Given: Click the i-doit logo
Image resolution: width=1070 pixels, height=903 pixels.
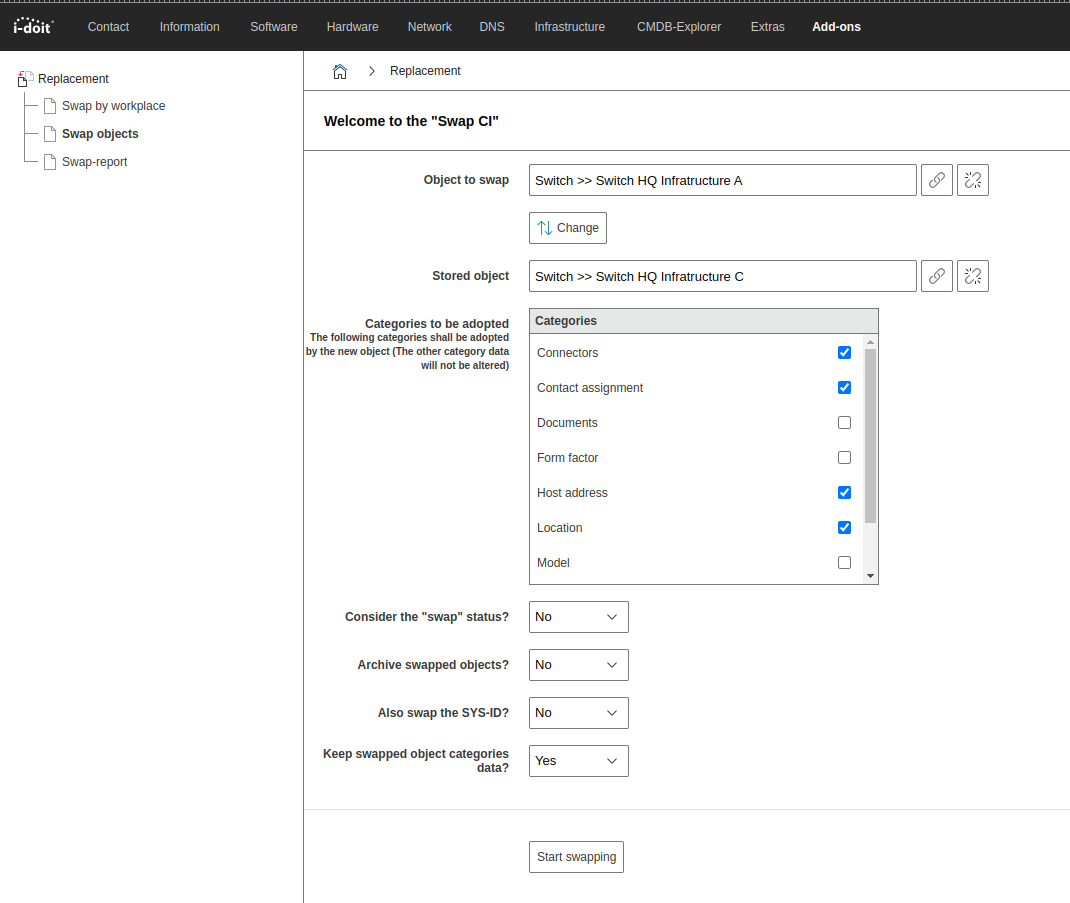Looking at the screenshot, I should (x=33, y=27).
